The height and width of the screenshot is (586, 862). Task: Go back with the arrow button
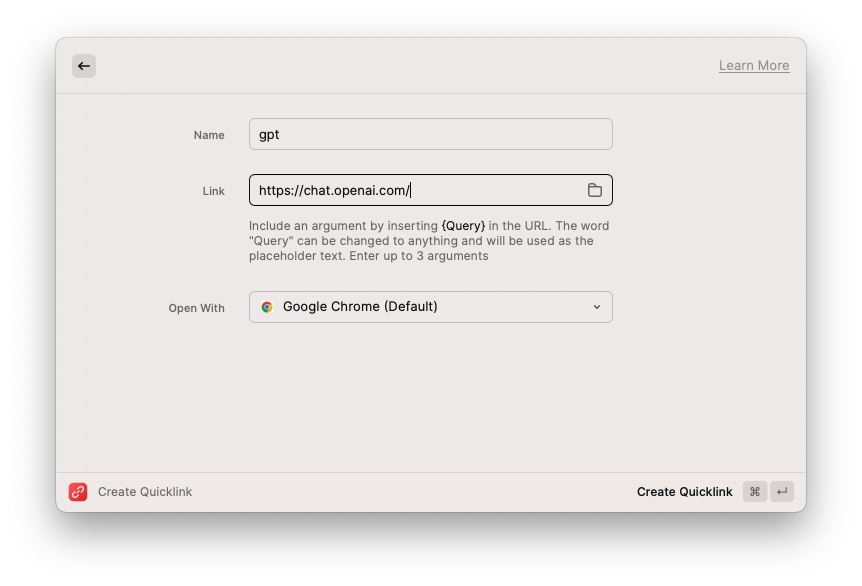pyautogui.click(x=84, y=66)
